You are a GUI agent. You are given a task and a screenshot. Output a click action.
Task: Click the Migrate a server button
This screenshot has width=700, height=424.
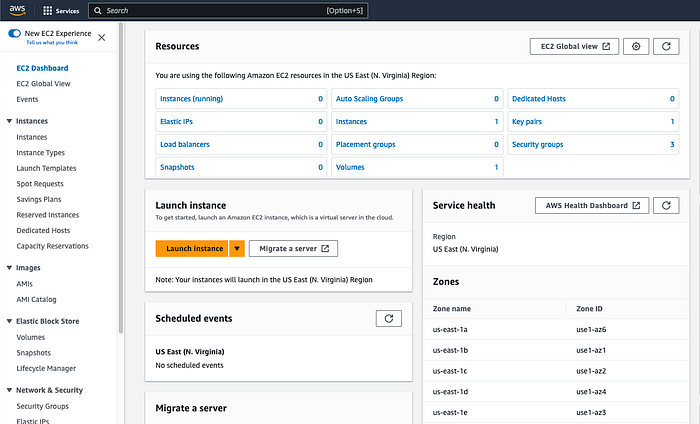[x=293, y=249]
